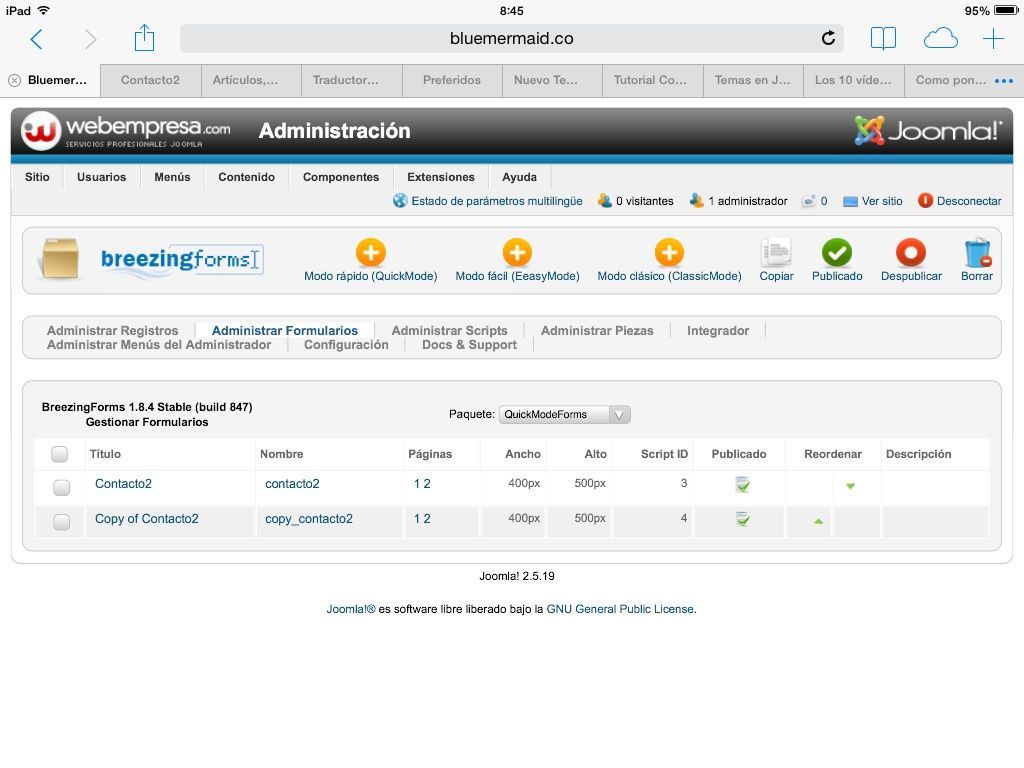Screen dimensions: 1024x768
Task: Open the Componentes menu
Action: coord(341,177)
